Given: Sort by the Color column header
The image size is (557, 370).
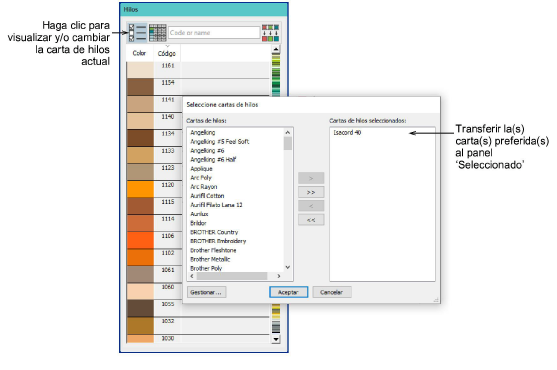Looking at the screenshot, I should pyautogui.click(x=139, y=53).
